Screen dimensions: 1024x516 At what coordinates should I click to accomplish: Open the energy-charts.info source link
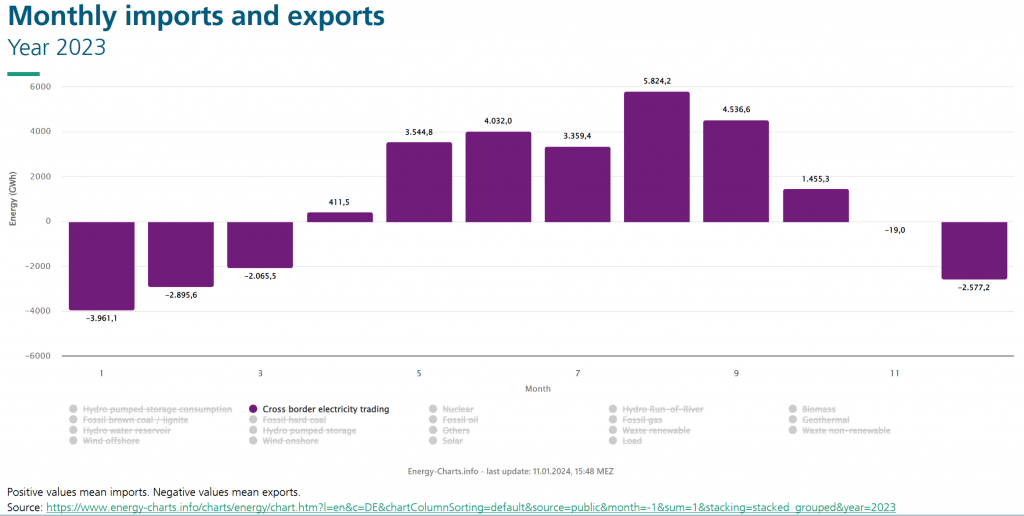pyautogui.click(x=471, y=507)
